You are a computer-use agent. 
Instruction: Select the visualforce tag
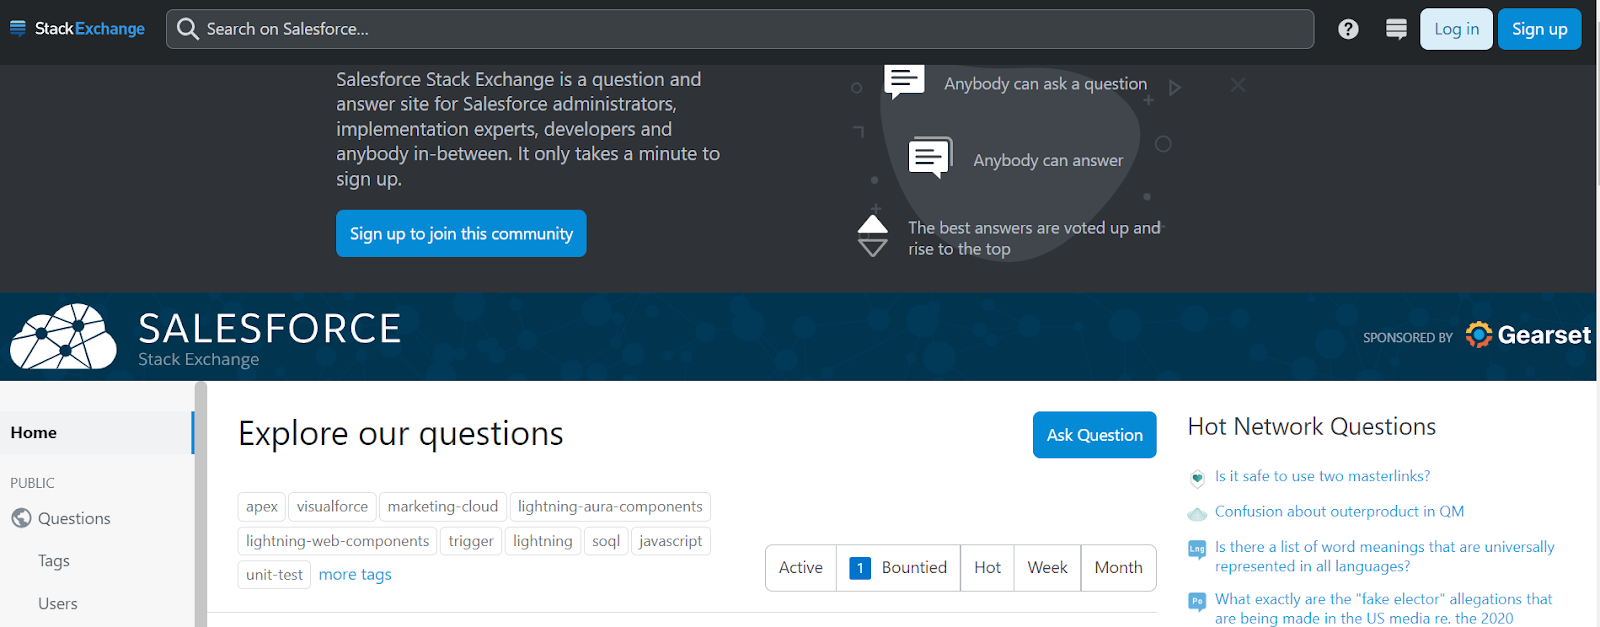click(332, 507)
